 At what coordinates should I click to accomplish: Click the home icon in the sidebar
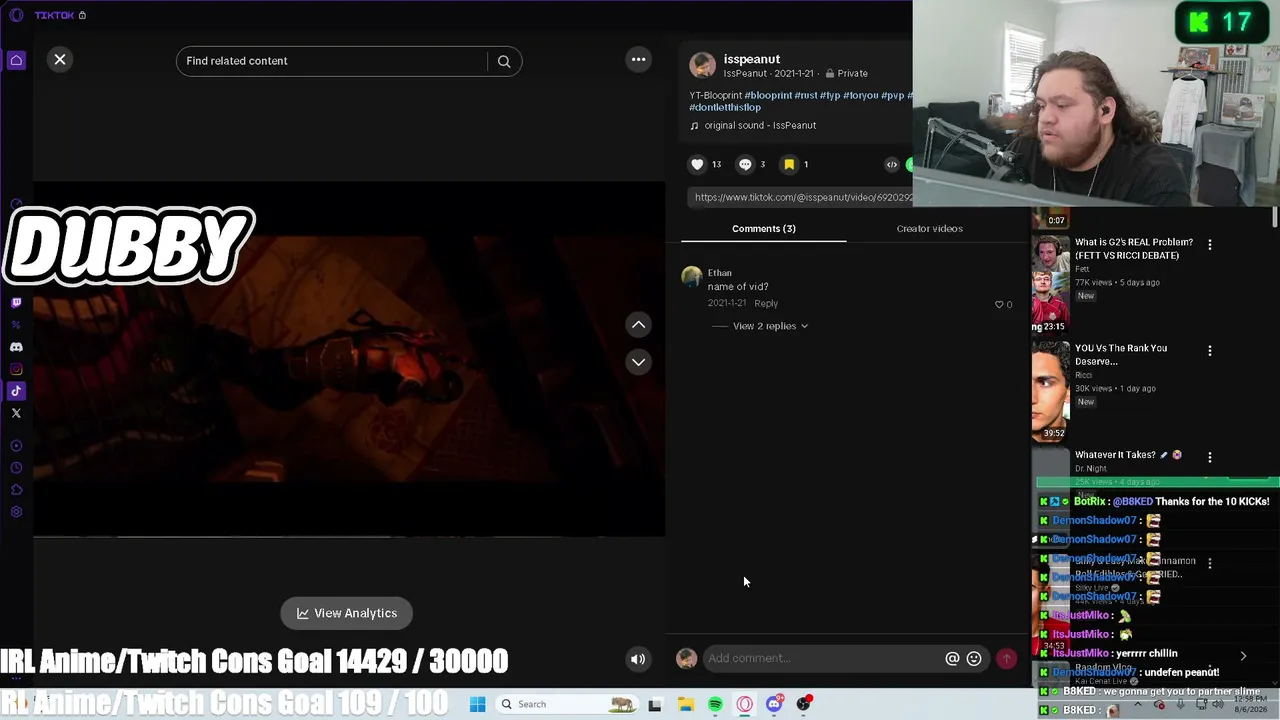[x=16, y=61]
